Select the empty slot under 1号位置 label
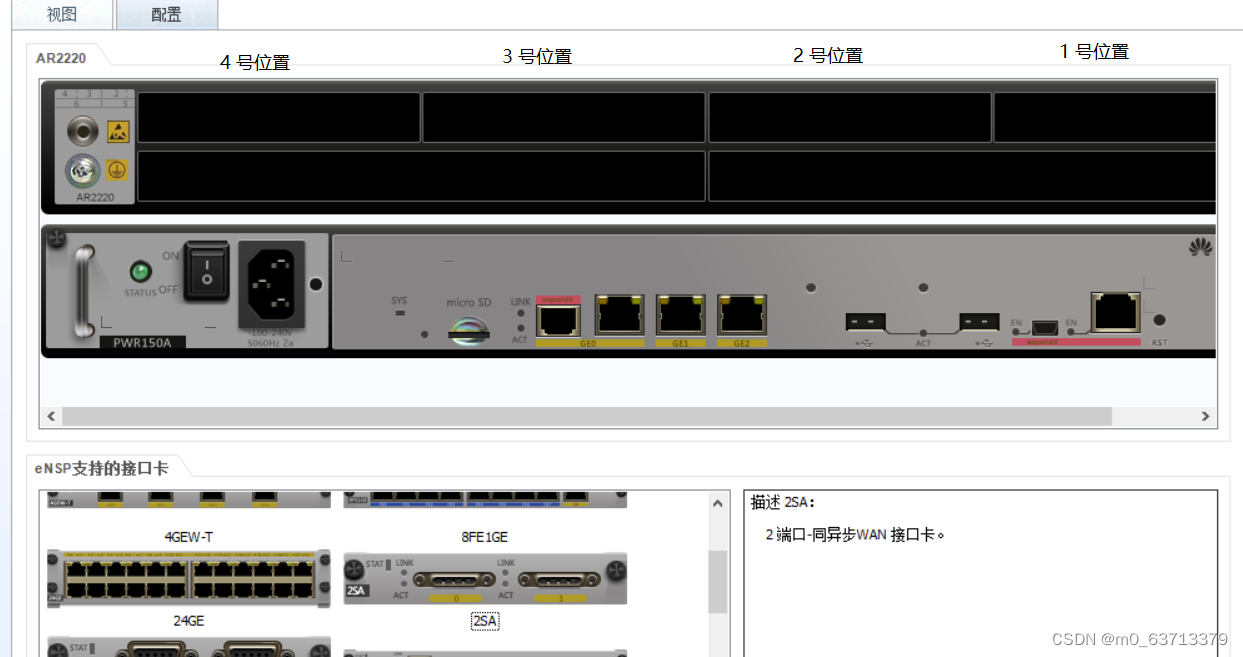 1105,118
